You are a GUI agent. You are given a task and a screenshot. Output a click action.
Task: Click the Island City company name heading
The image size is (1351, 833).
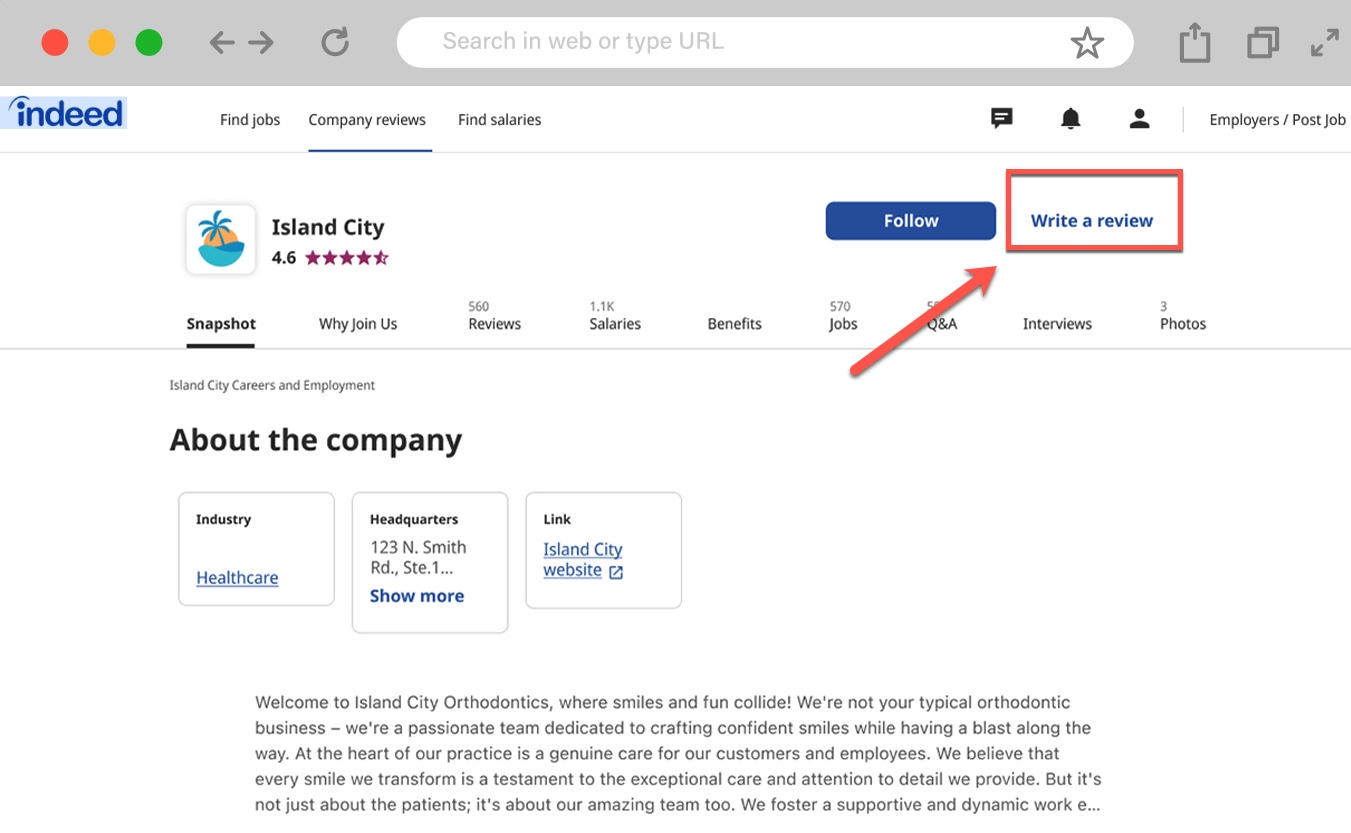(x=328, y=228)
